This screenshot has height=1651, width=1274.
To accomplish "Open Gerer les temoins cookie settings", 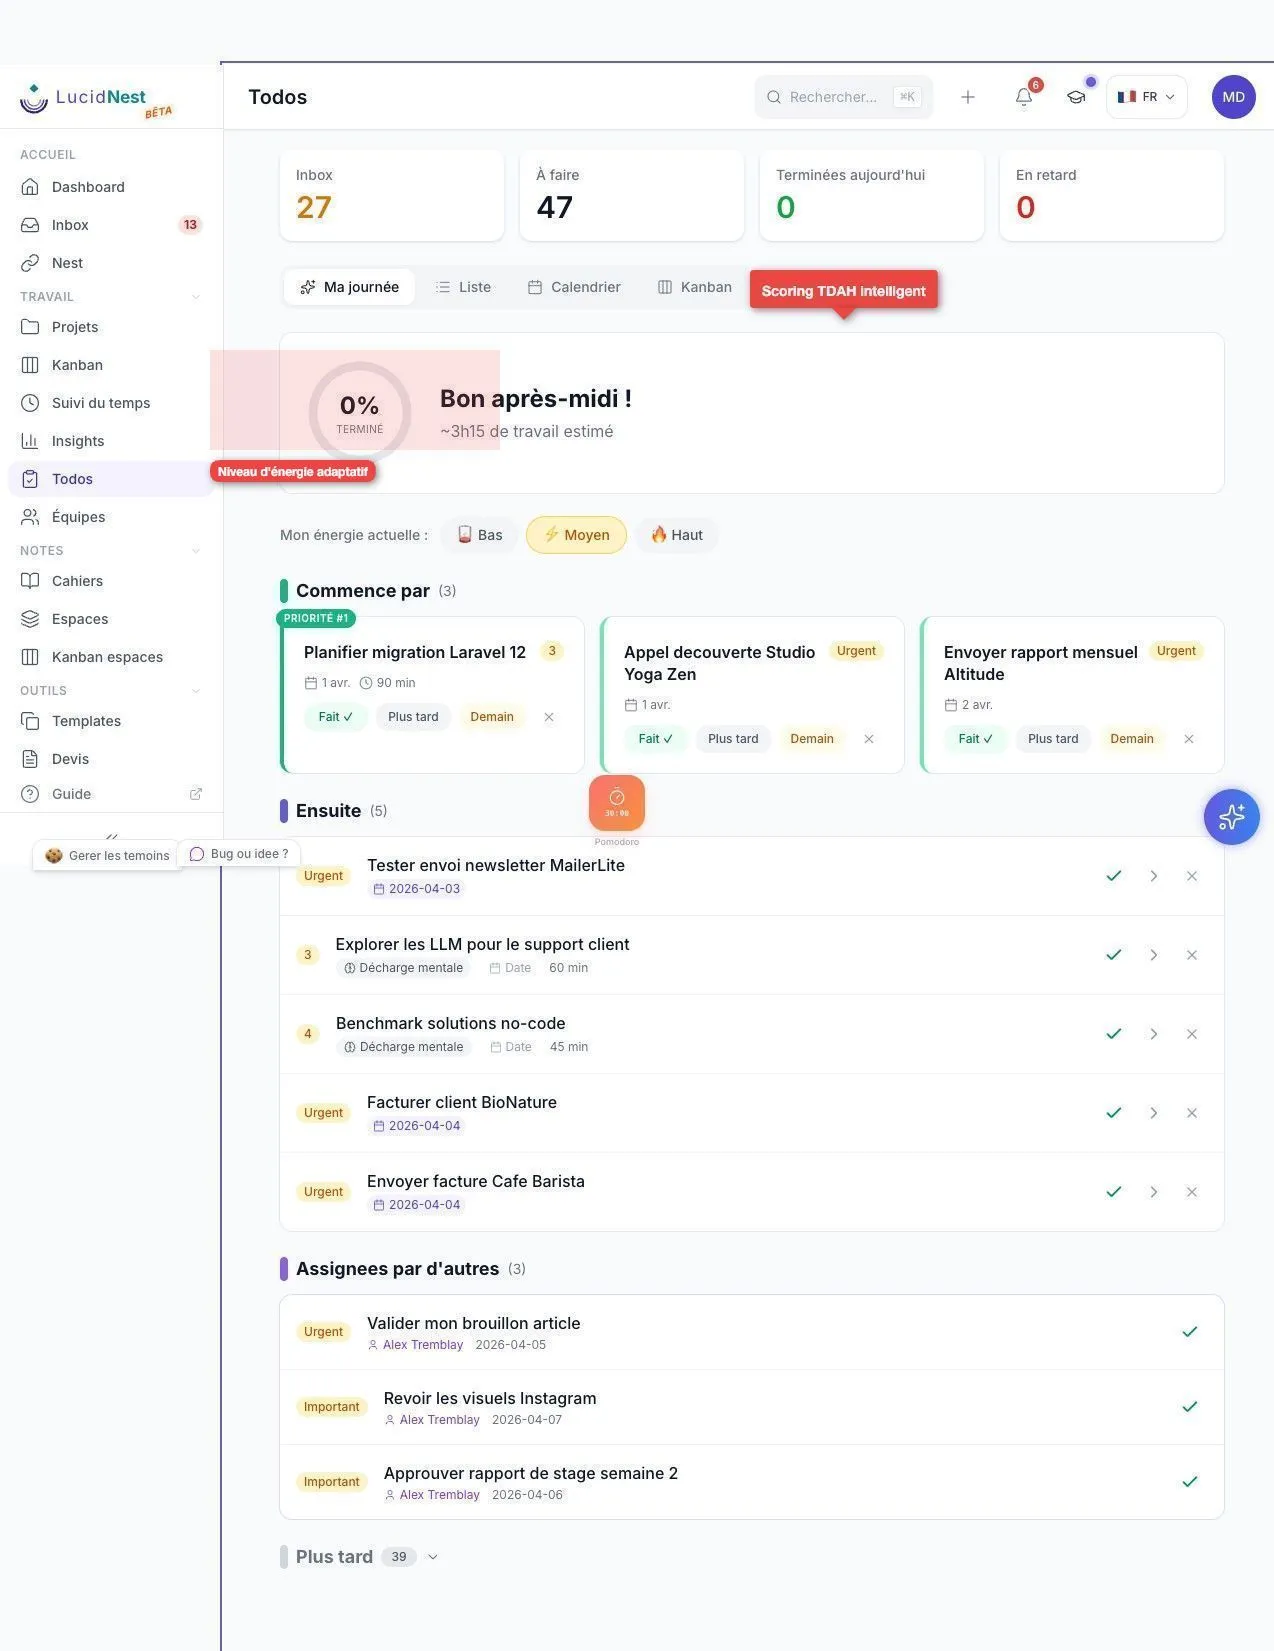I will point(107,856).
